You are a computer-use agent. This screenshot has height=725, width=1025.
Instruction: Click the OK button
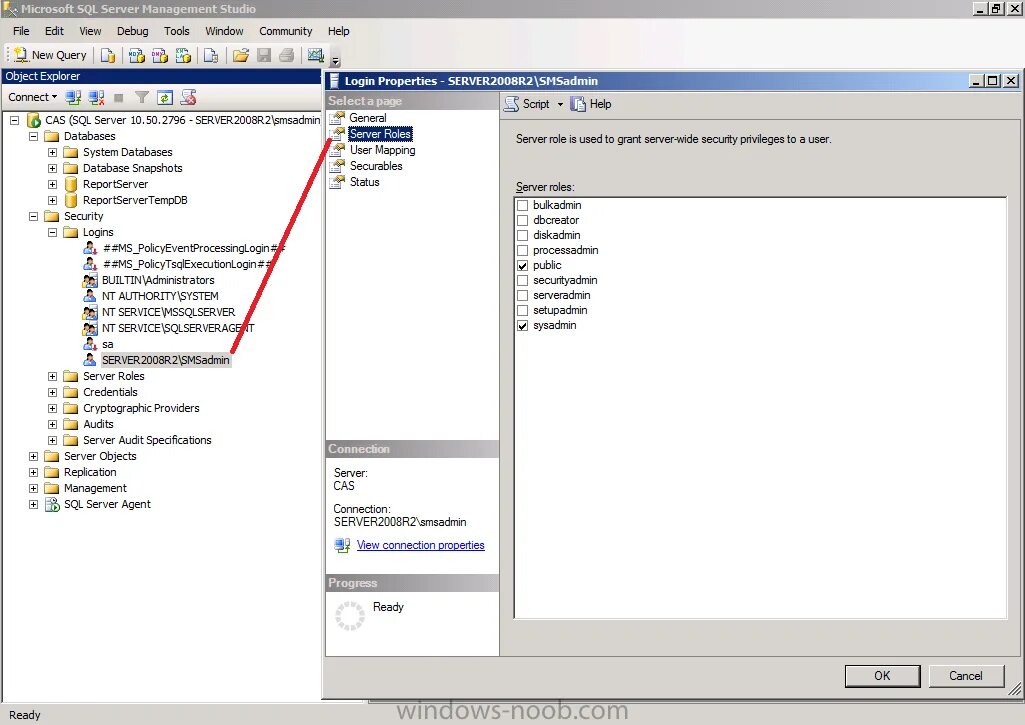click(882, 676)
